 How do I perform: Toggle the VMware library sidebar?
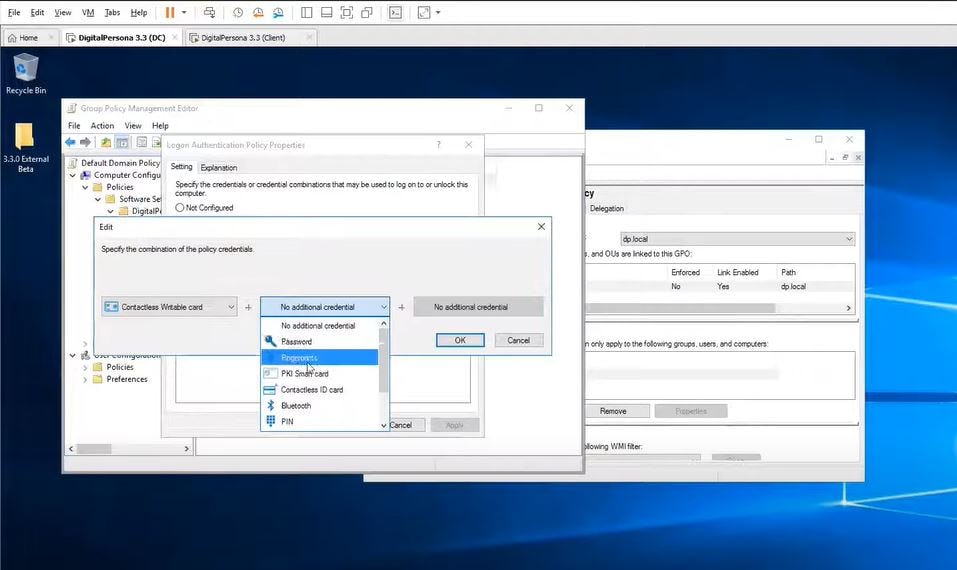coord(307,12)
